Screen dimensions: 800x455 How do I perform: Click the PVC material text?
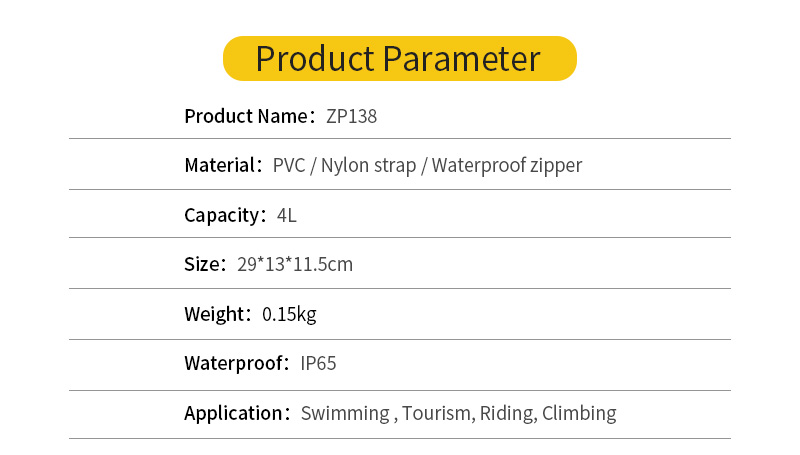pyautogui.click(x=289, y=165)
